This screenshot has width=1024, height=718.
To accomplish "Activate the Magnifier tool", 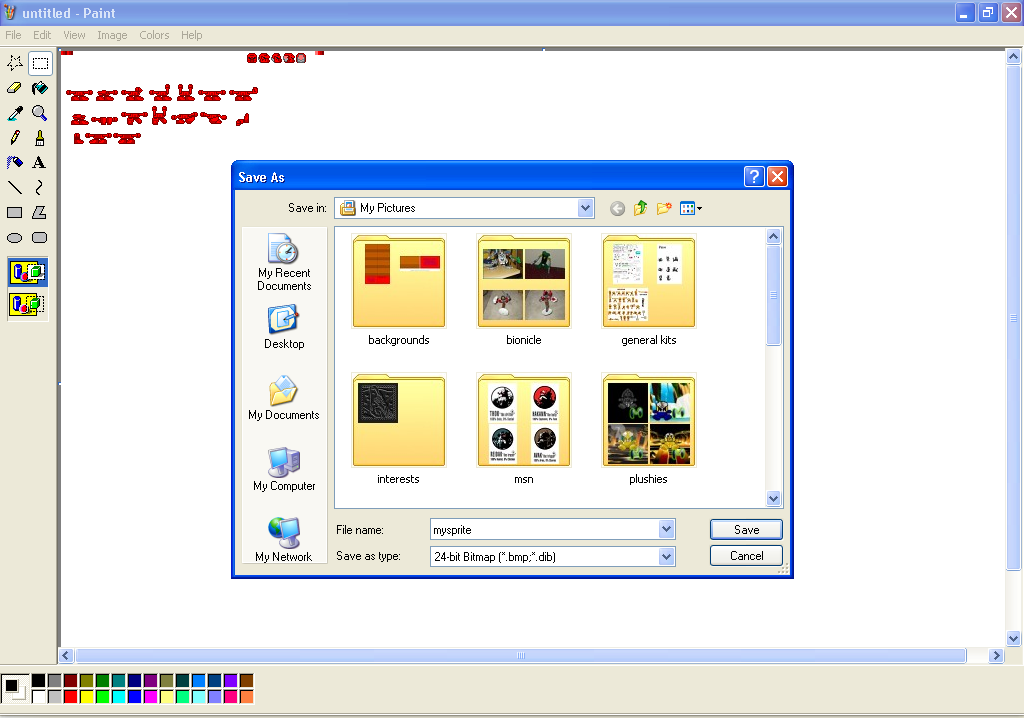I will pyautogui.click(x=39, y=113).
